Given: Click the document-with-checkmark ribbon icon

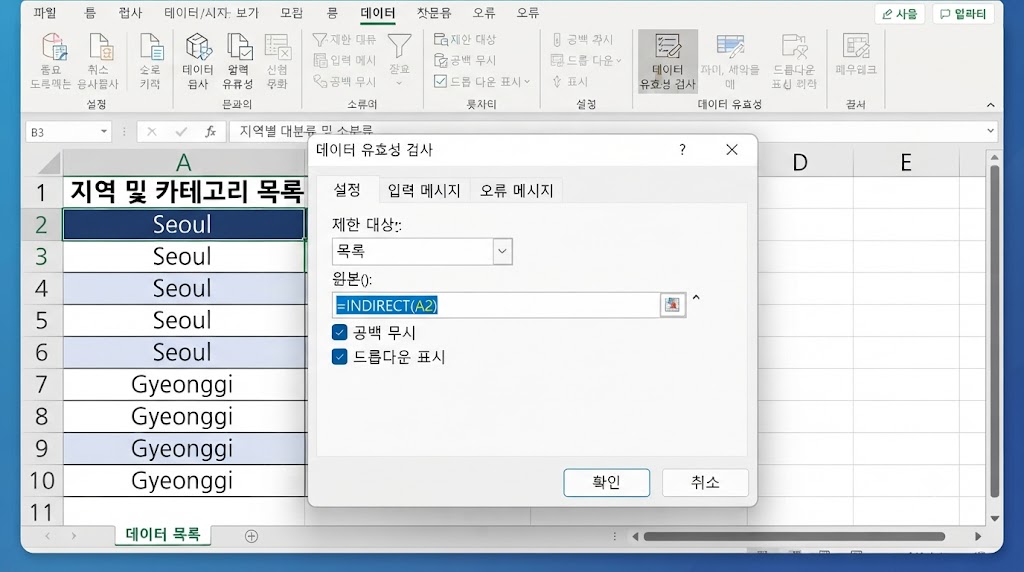Looking at the screenshot, I should point(238,47).
